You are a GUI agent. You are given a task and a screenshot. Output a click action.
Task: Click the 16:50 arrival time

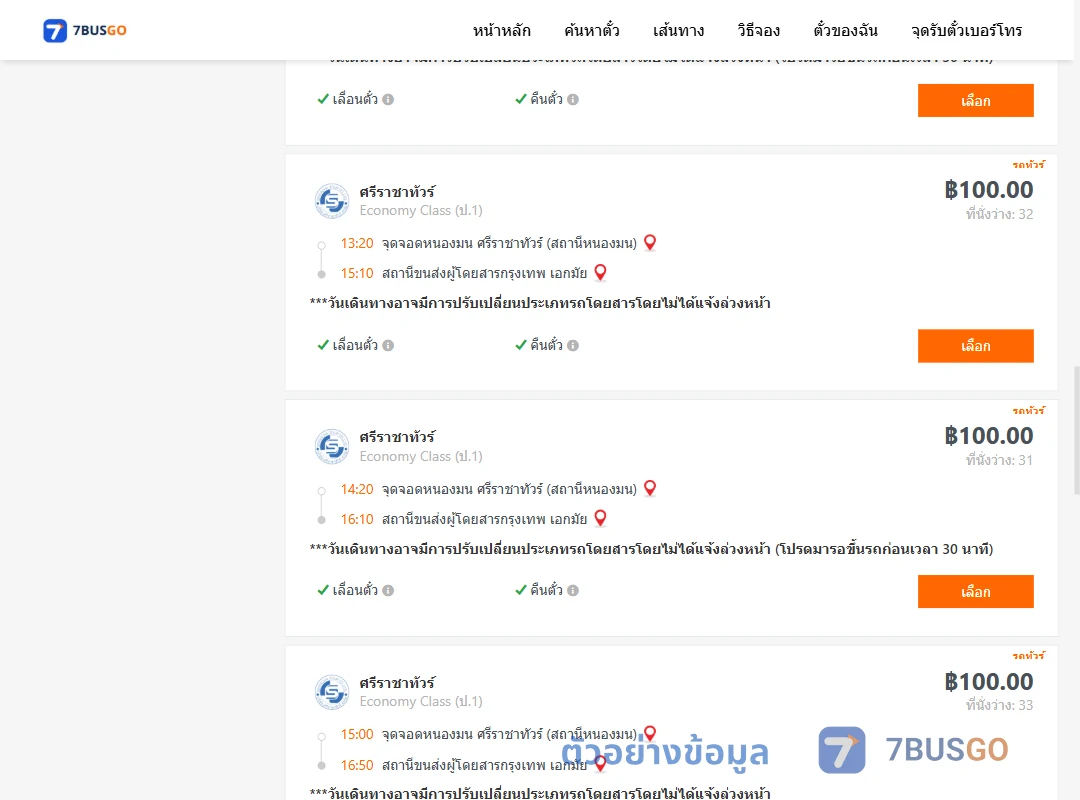357,766
